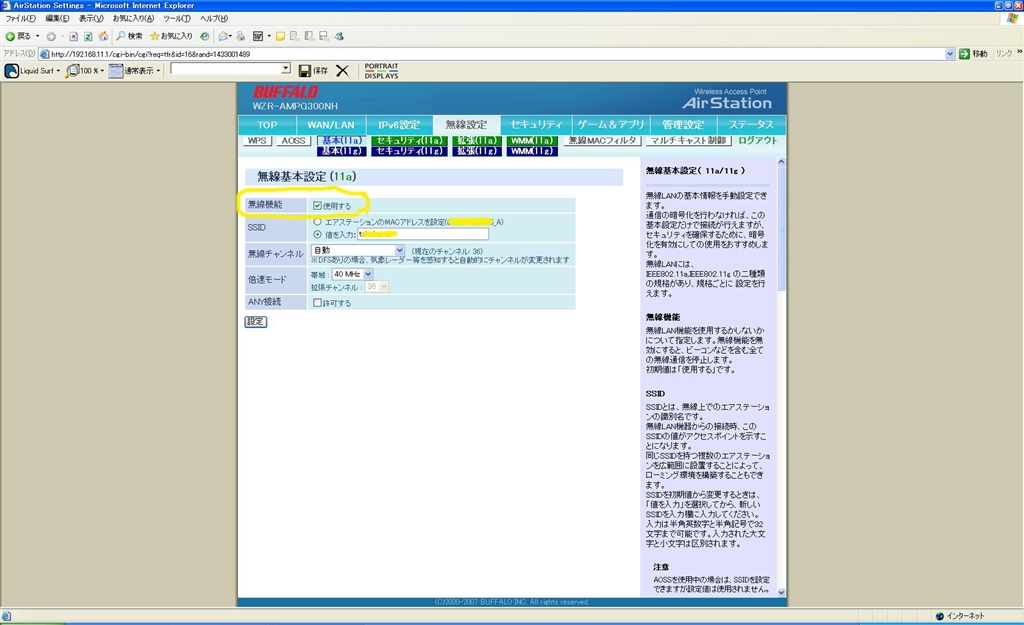Open the 拡張チャンネル 36 dropdown
Screen dimensions: 1024x625
377,287
